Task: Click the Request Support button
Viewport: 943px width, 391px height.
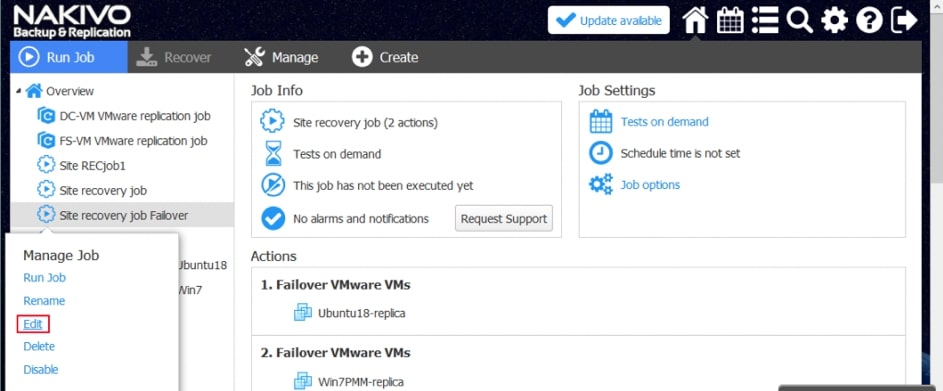Action: tap(504, 218)
